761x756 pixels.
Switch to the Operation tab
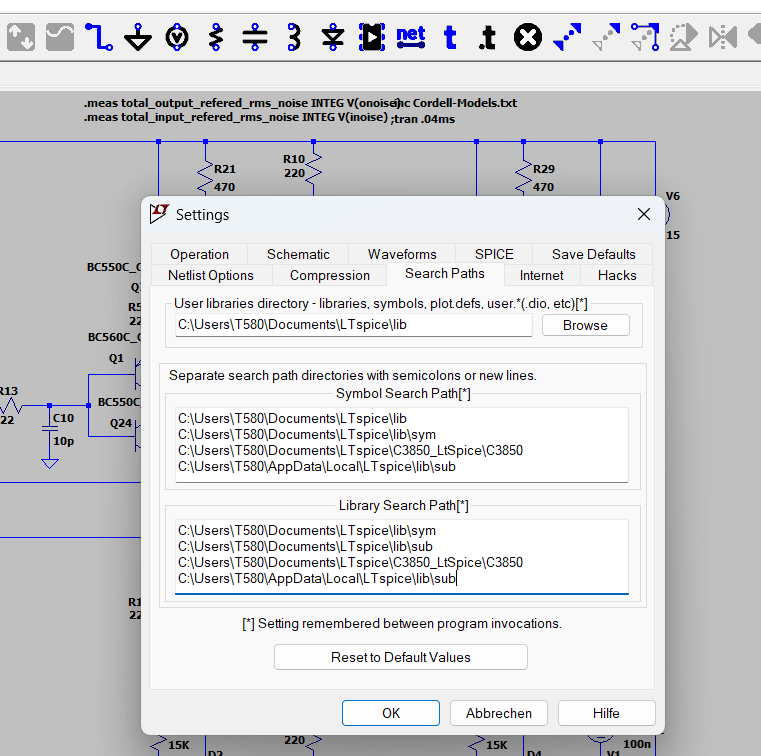[199, 254]
